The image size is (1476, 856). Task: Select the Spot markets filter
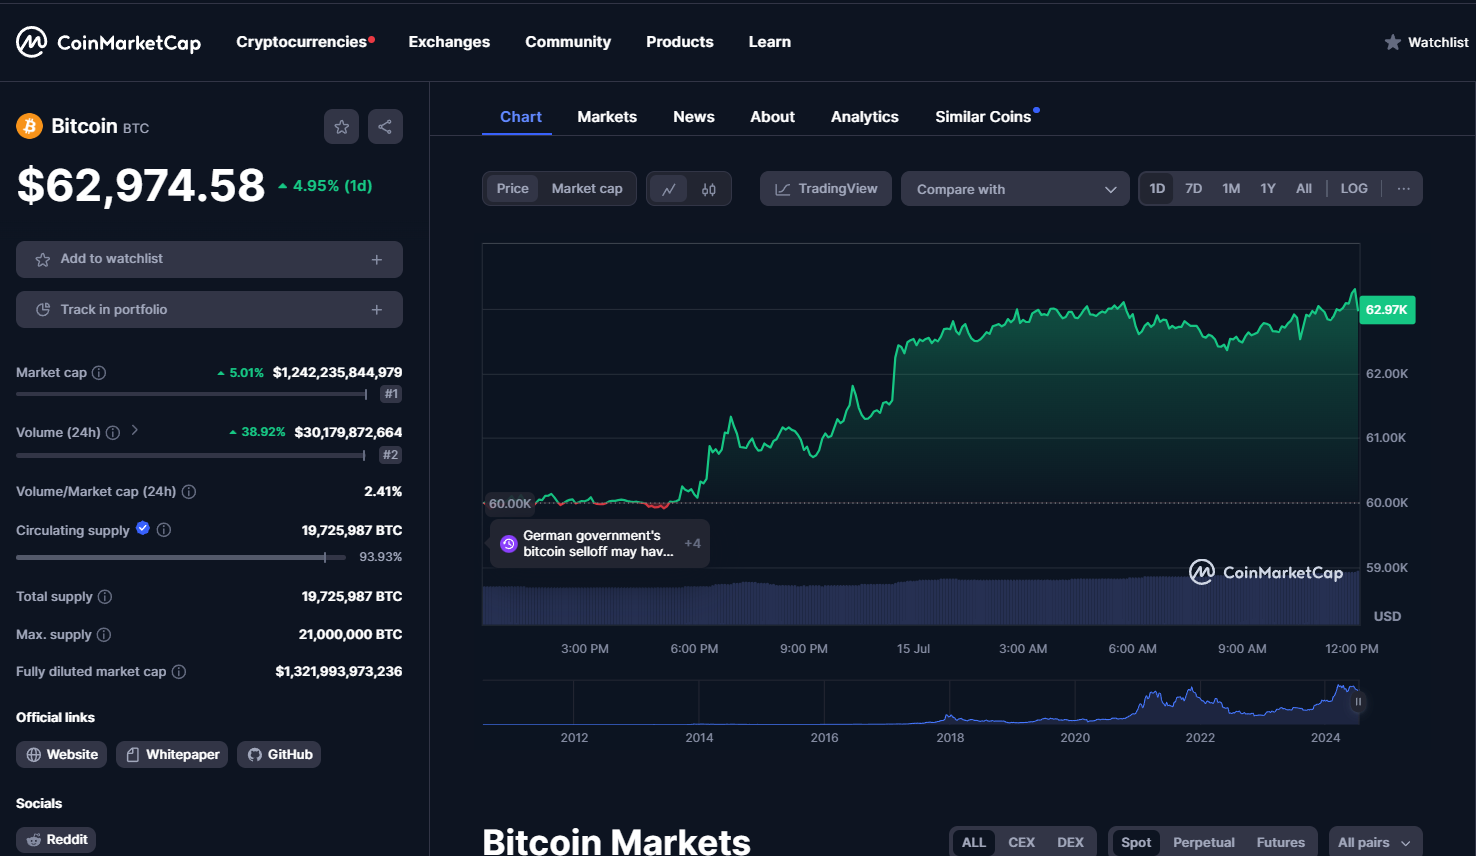point(1136,843)
